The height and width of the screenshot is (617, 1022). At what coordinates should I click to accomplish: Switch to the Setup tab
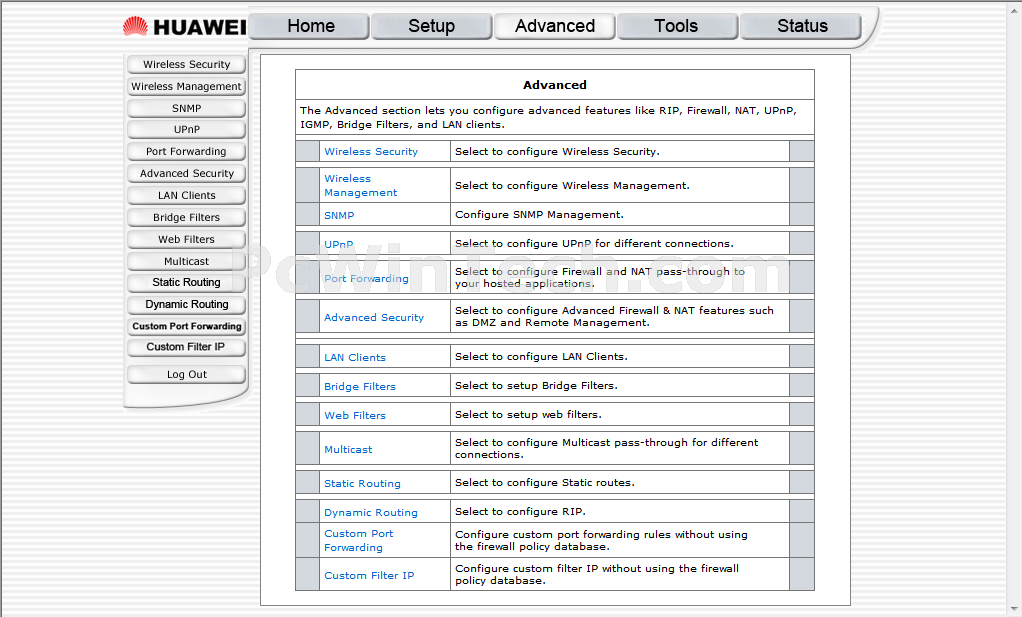[x=431, y=26]
